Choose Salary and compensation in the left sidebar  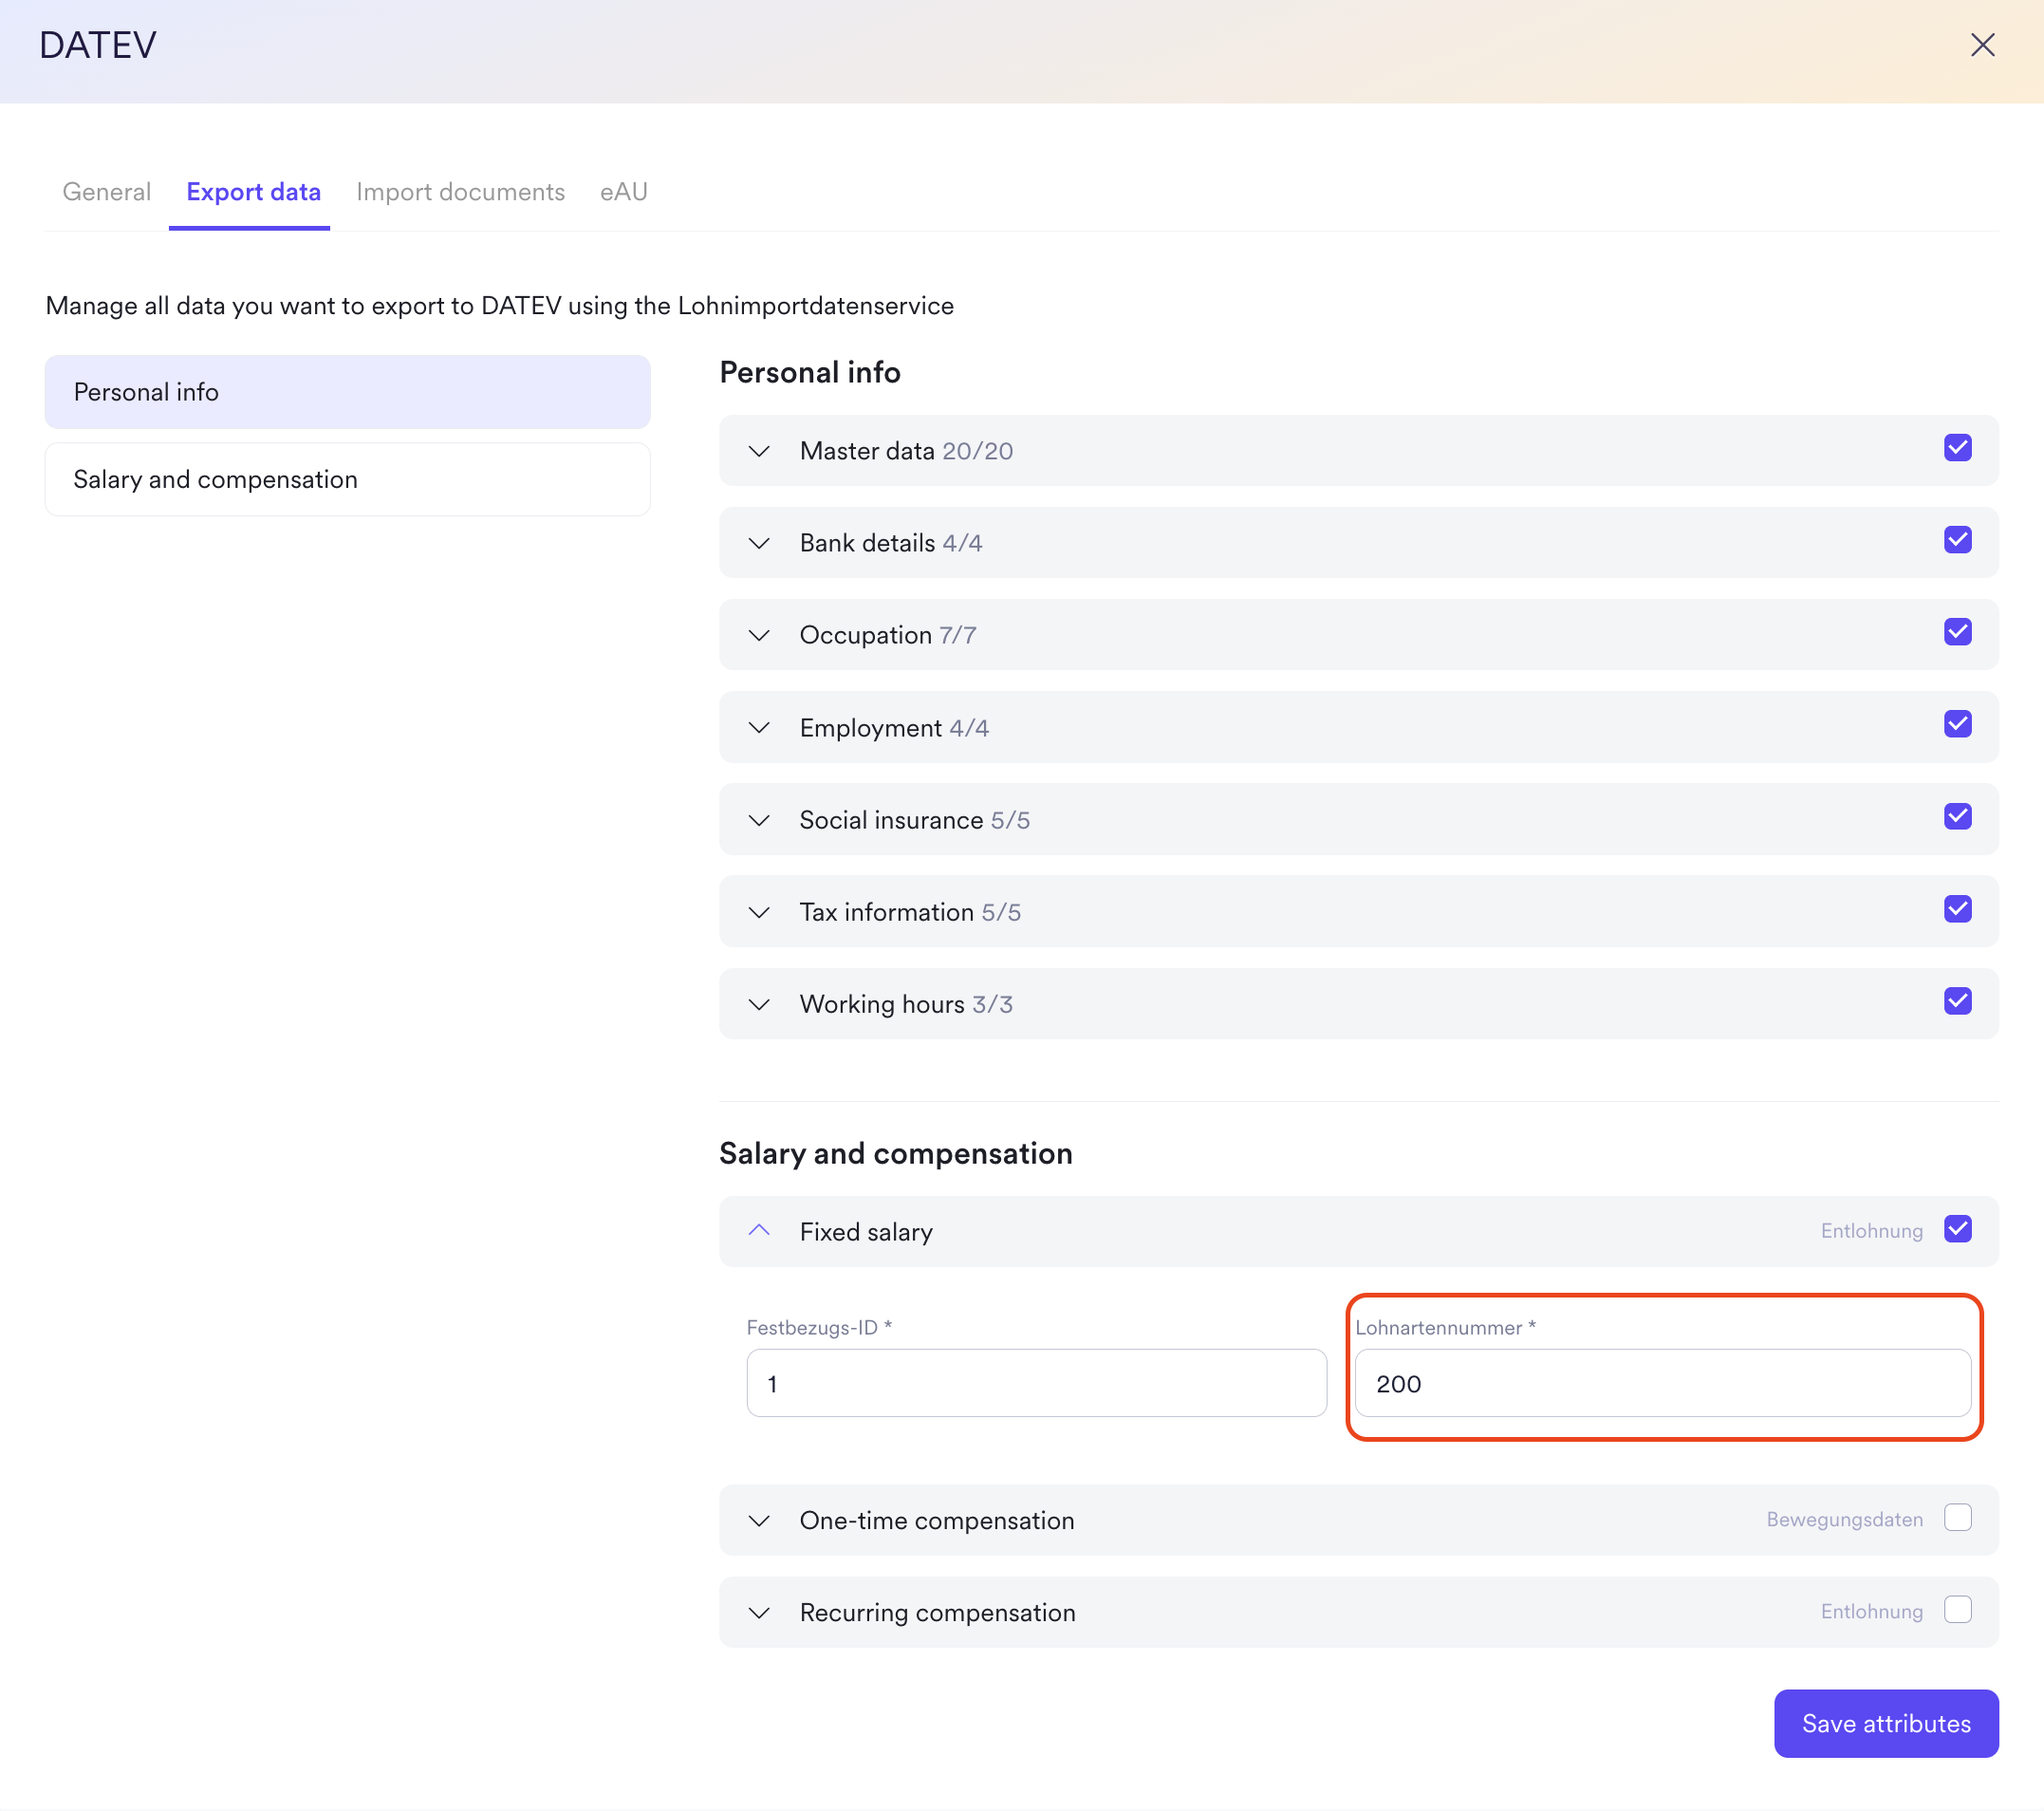tap(347, 480)
